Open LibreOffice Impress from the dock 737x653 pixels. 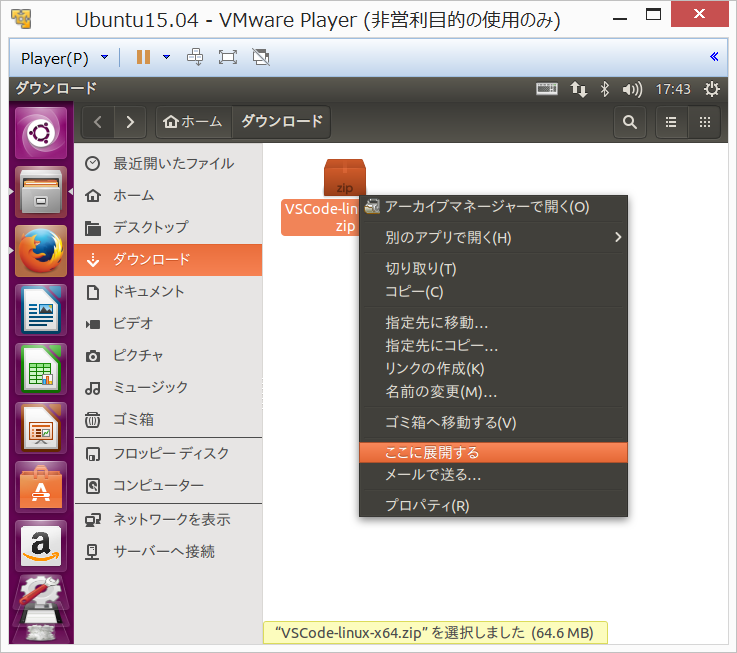click(41, 428)
